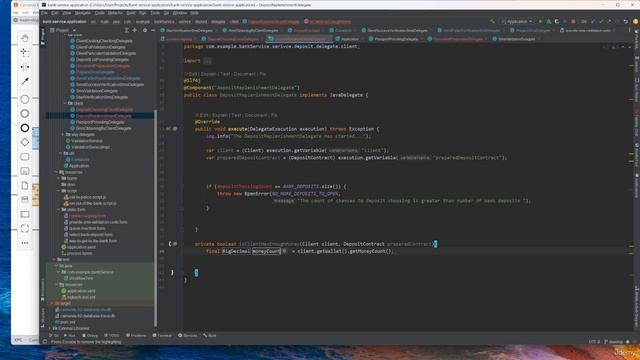Click the Project panel vertical scrollbar
The height and width of the screenshot is (360, 640).
[x=156, y=218]
